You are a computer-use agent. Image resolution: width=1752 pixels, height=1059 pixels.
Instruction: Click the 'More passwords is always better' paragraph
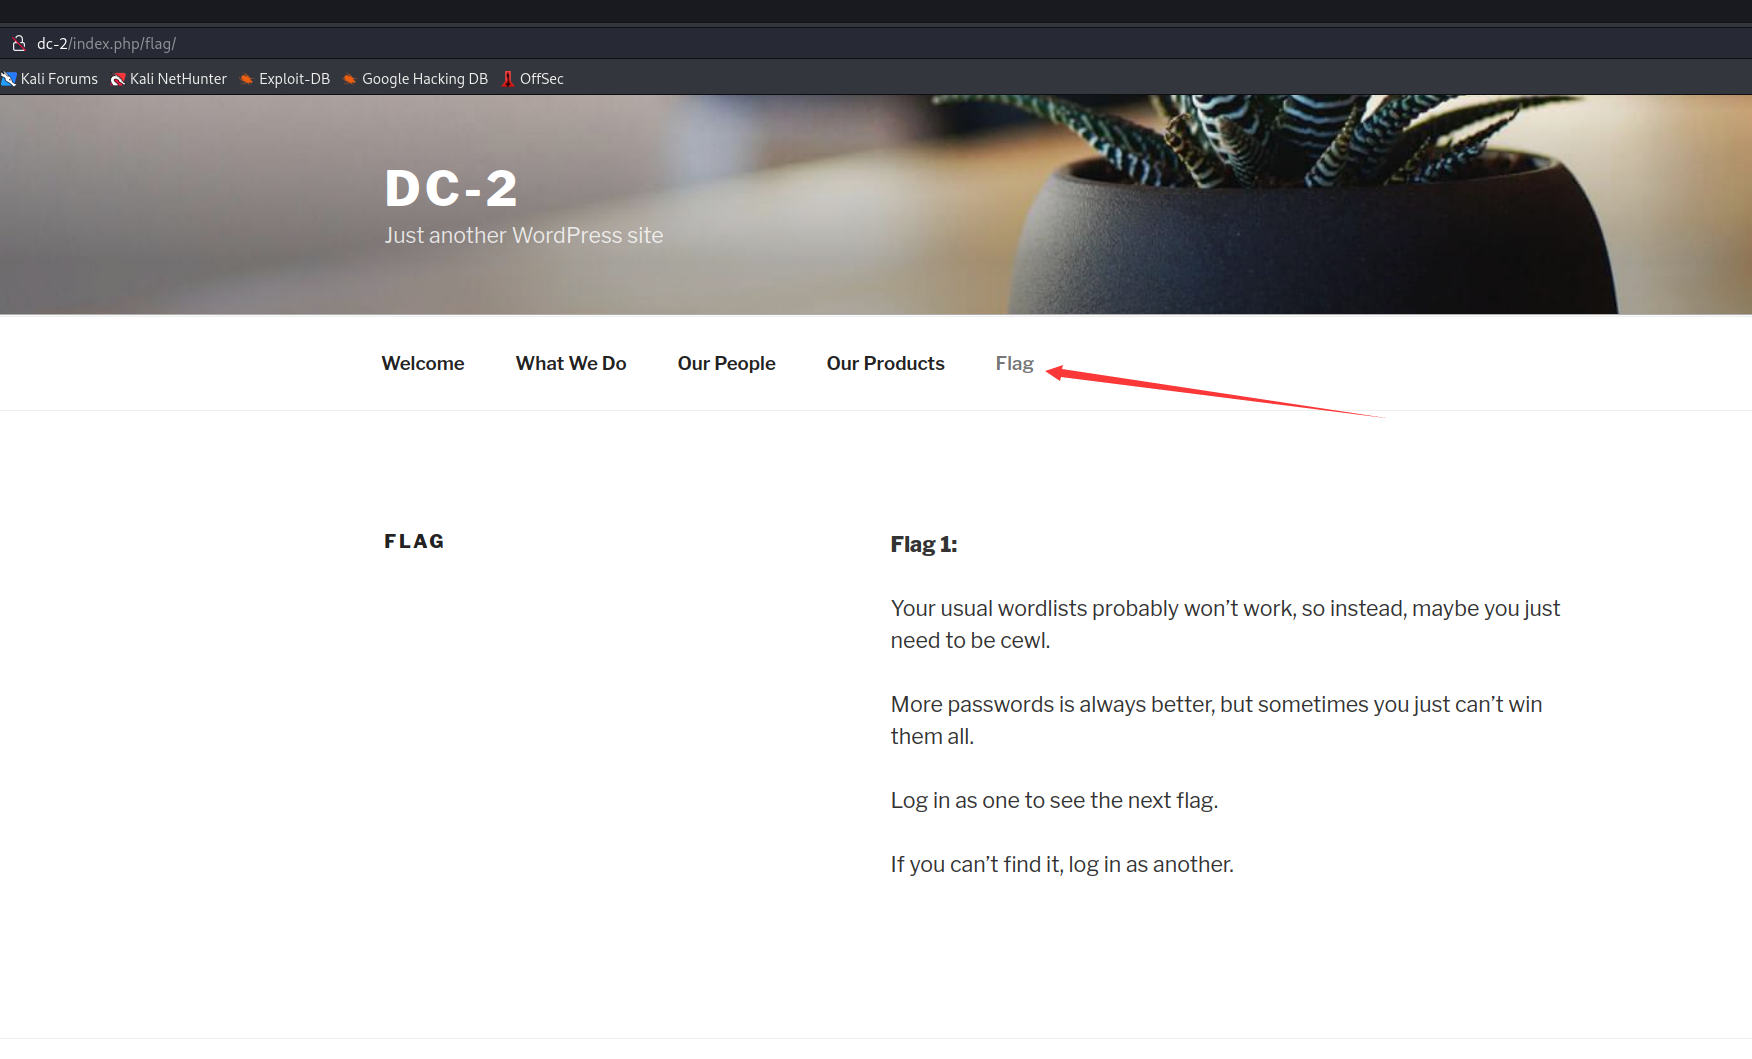[x=1216, y=720]
